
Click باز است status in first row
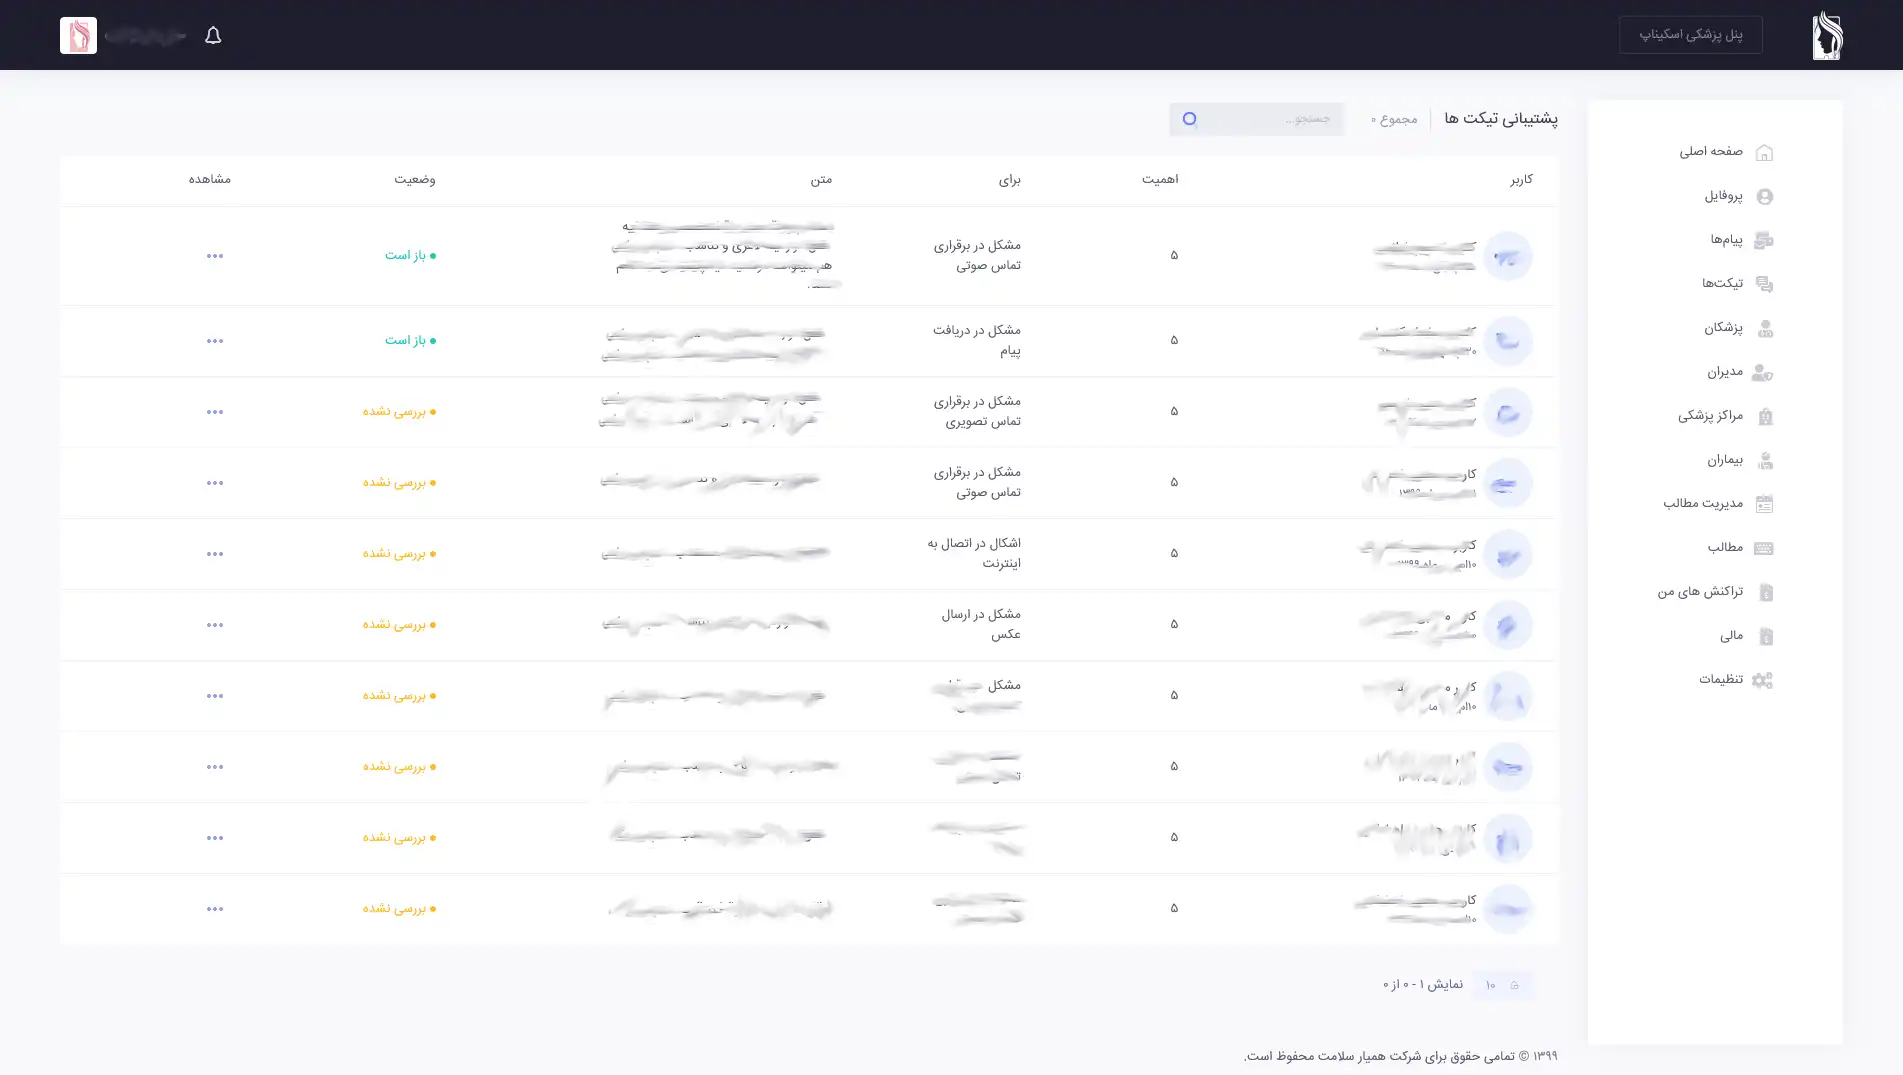[410, 256]
